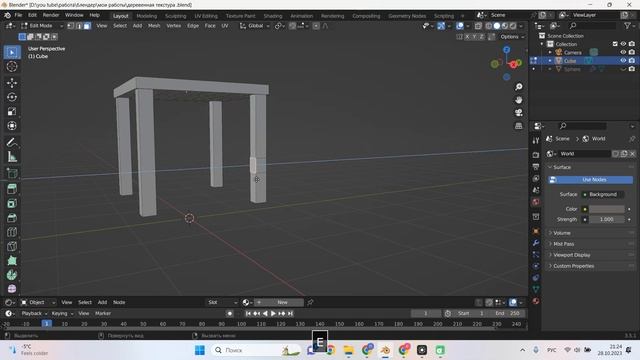Click New material button in shader editor
The width and height of the screenshot is (640, 360).
[279, 302]
